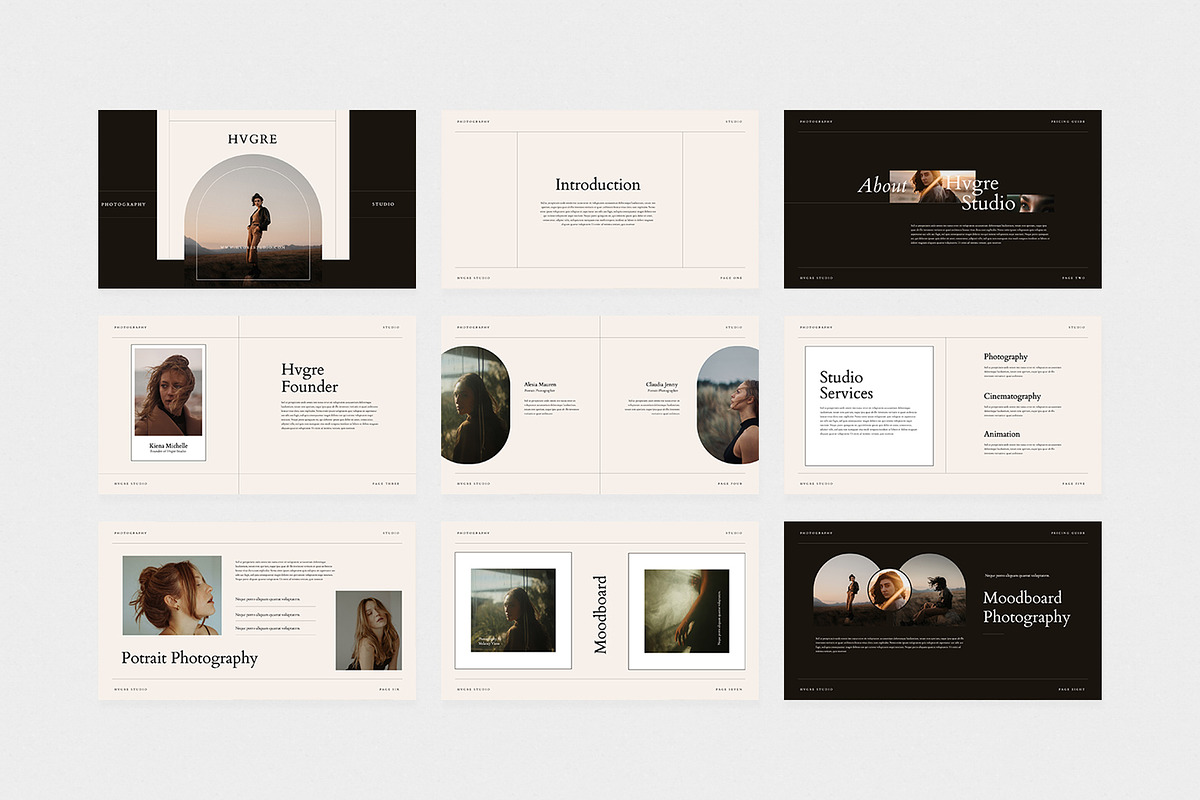Image resolution: width=1200 pixels, height=800 pixels.
Task: Select the Hvgre Founder slide
Action: 257,405
